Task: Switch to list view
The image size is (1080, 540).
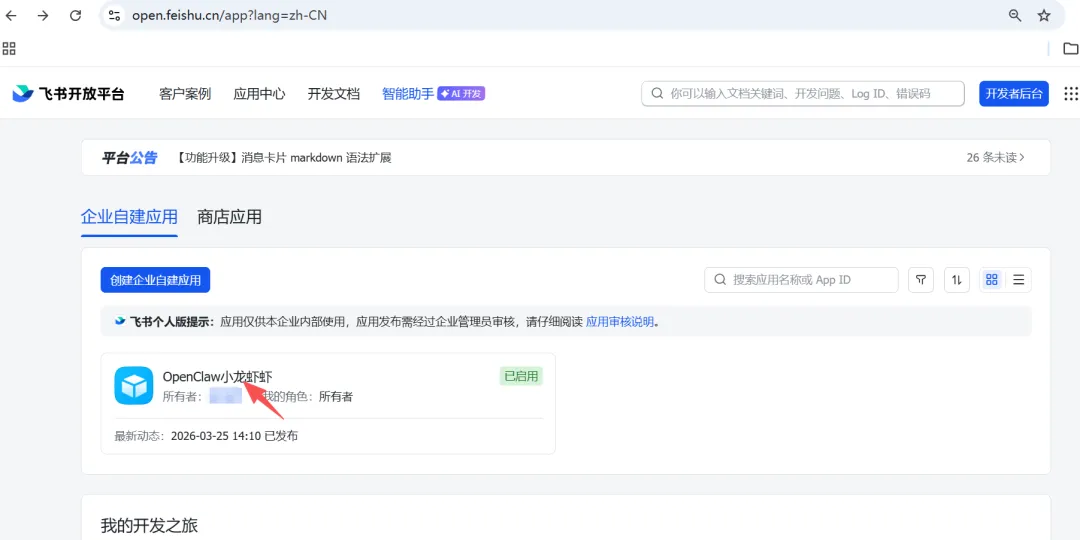Action: tap(1019, 280)
